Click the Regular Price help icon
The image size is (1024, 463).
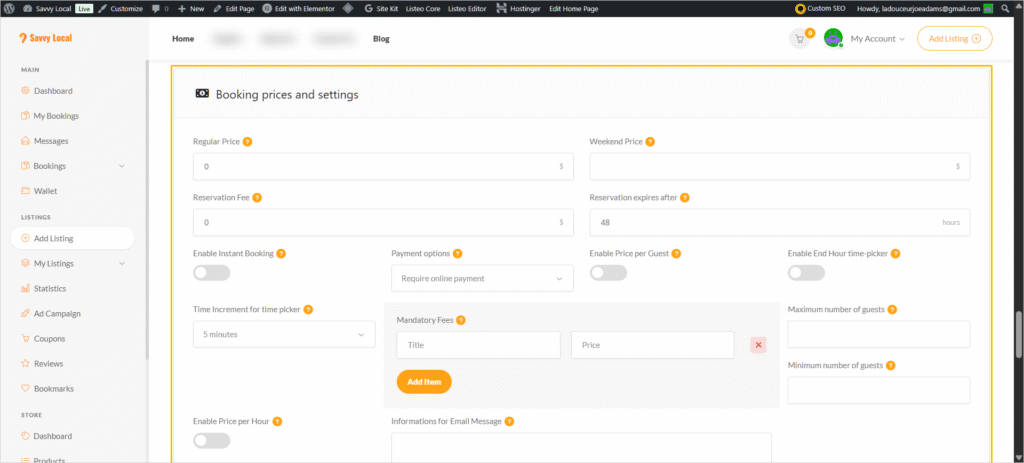tap(247, 141)
